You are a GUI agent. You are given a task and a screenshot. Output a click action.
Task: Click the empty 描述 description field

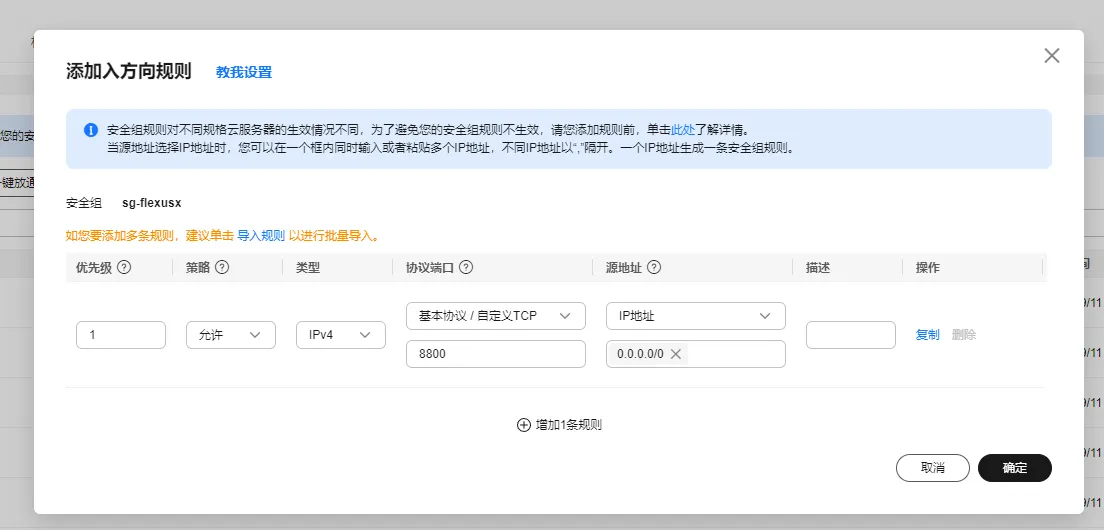coord(850,335)
